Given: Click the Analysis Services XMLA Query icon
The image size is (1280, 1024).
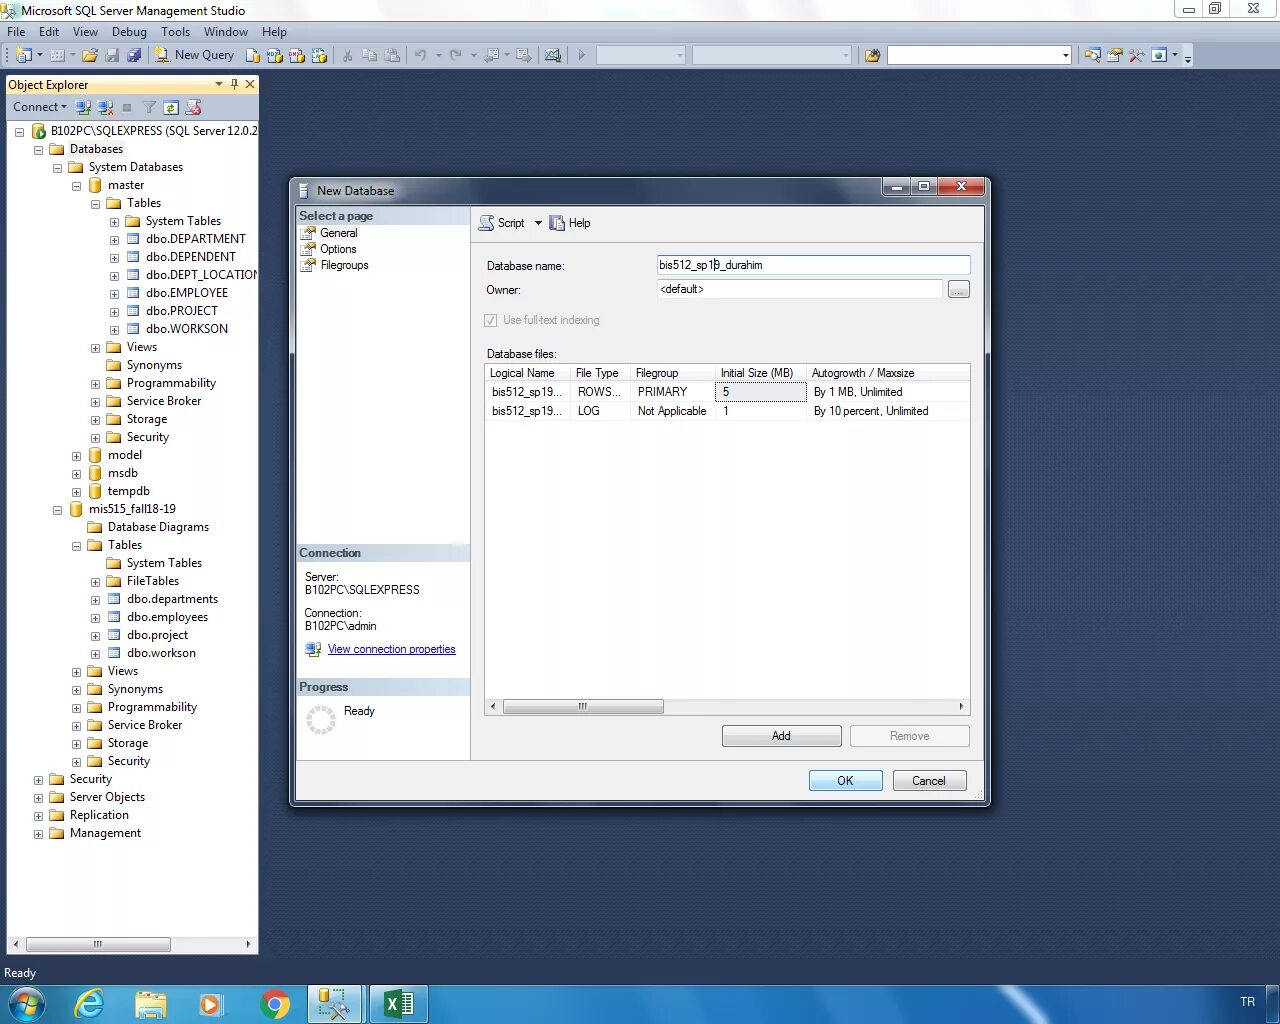Looking at the screenshot, I should pyautogui.click(x=319, y=55).
